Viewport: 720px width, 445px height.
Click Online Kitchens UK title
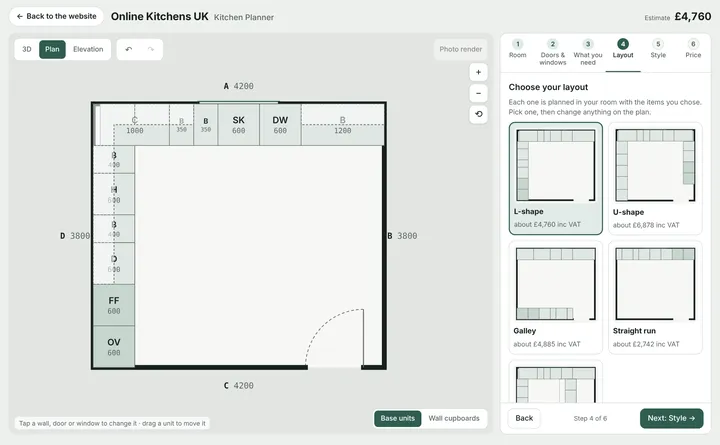(x=159, y=17)
